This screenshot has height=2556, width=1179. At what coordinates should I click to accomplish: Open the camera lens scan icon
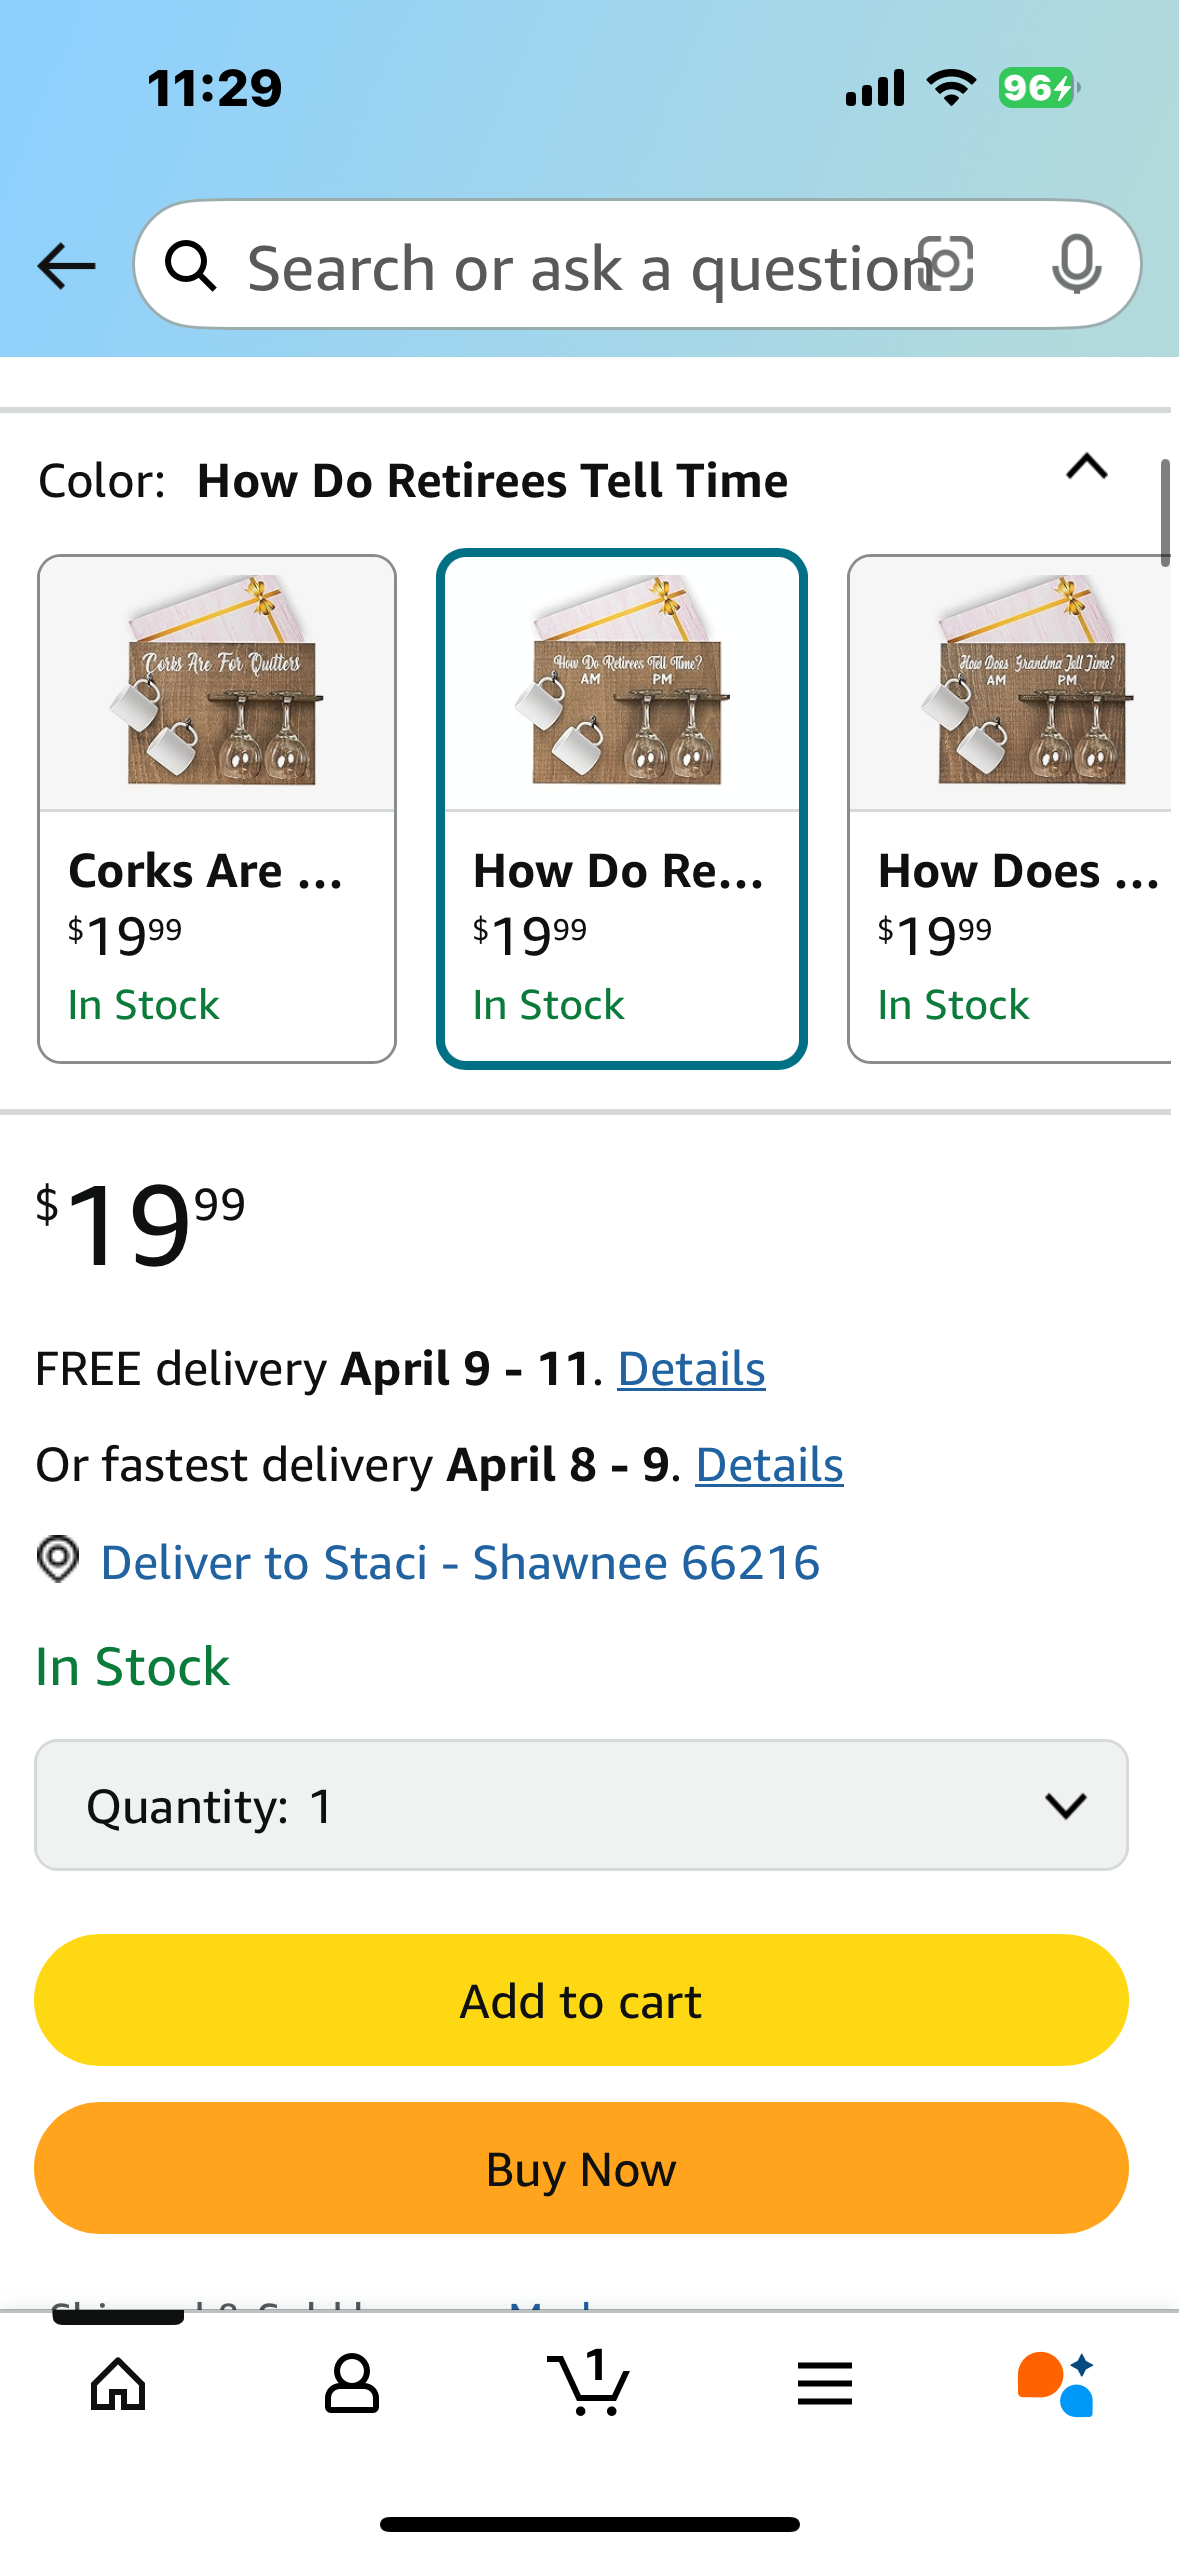pos(946,264)
